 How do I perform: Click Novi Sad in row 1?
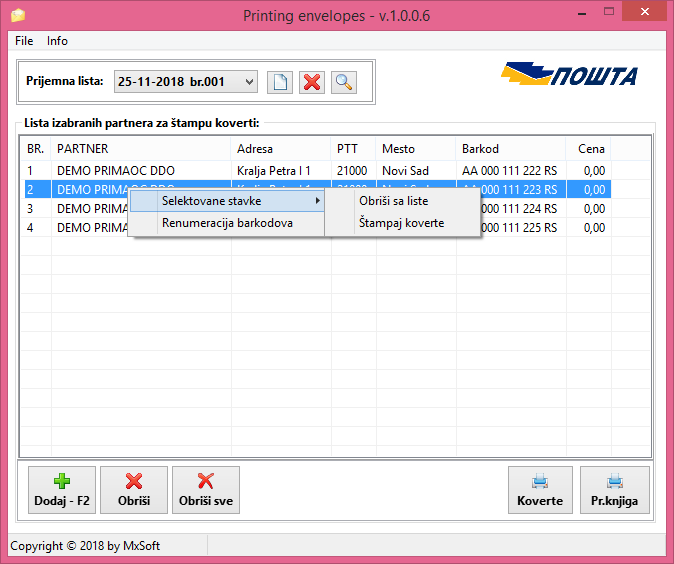405,171
